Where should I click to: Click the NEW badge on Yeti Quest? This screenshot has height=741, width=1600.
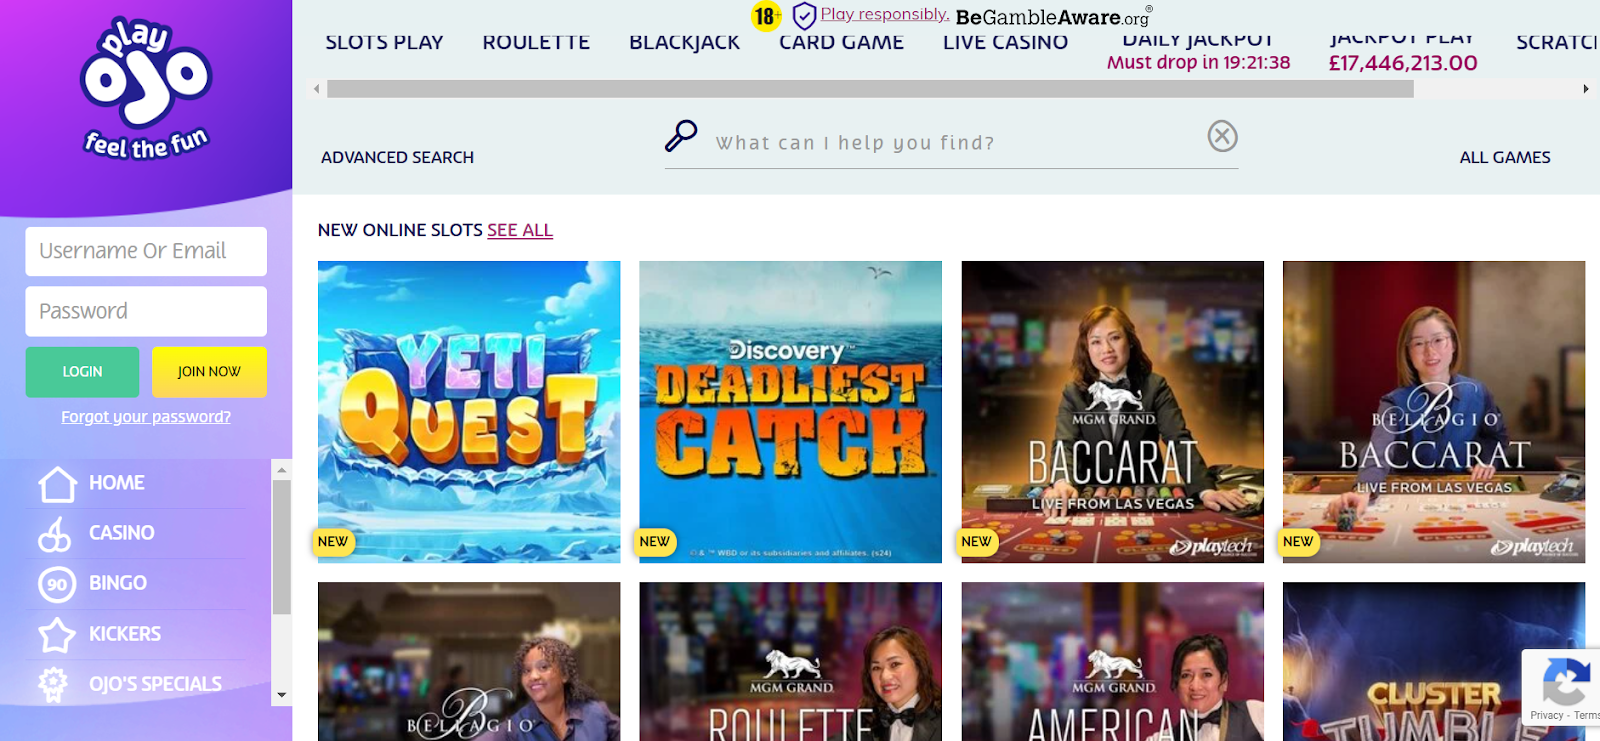pos(334,542)
